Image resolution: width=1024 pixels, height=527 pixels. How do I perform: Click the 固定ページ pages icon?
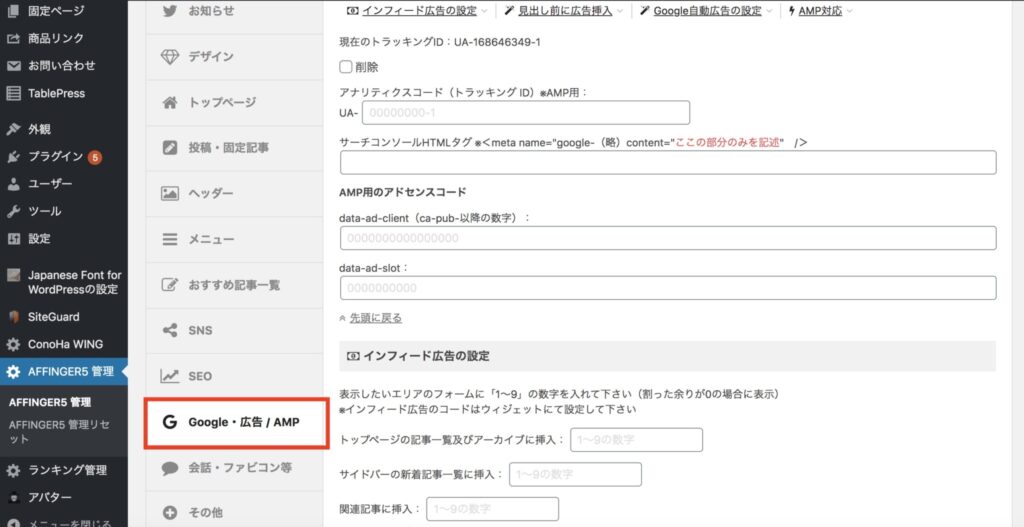pyautogui.click(x=13, y=11)
